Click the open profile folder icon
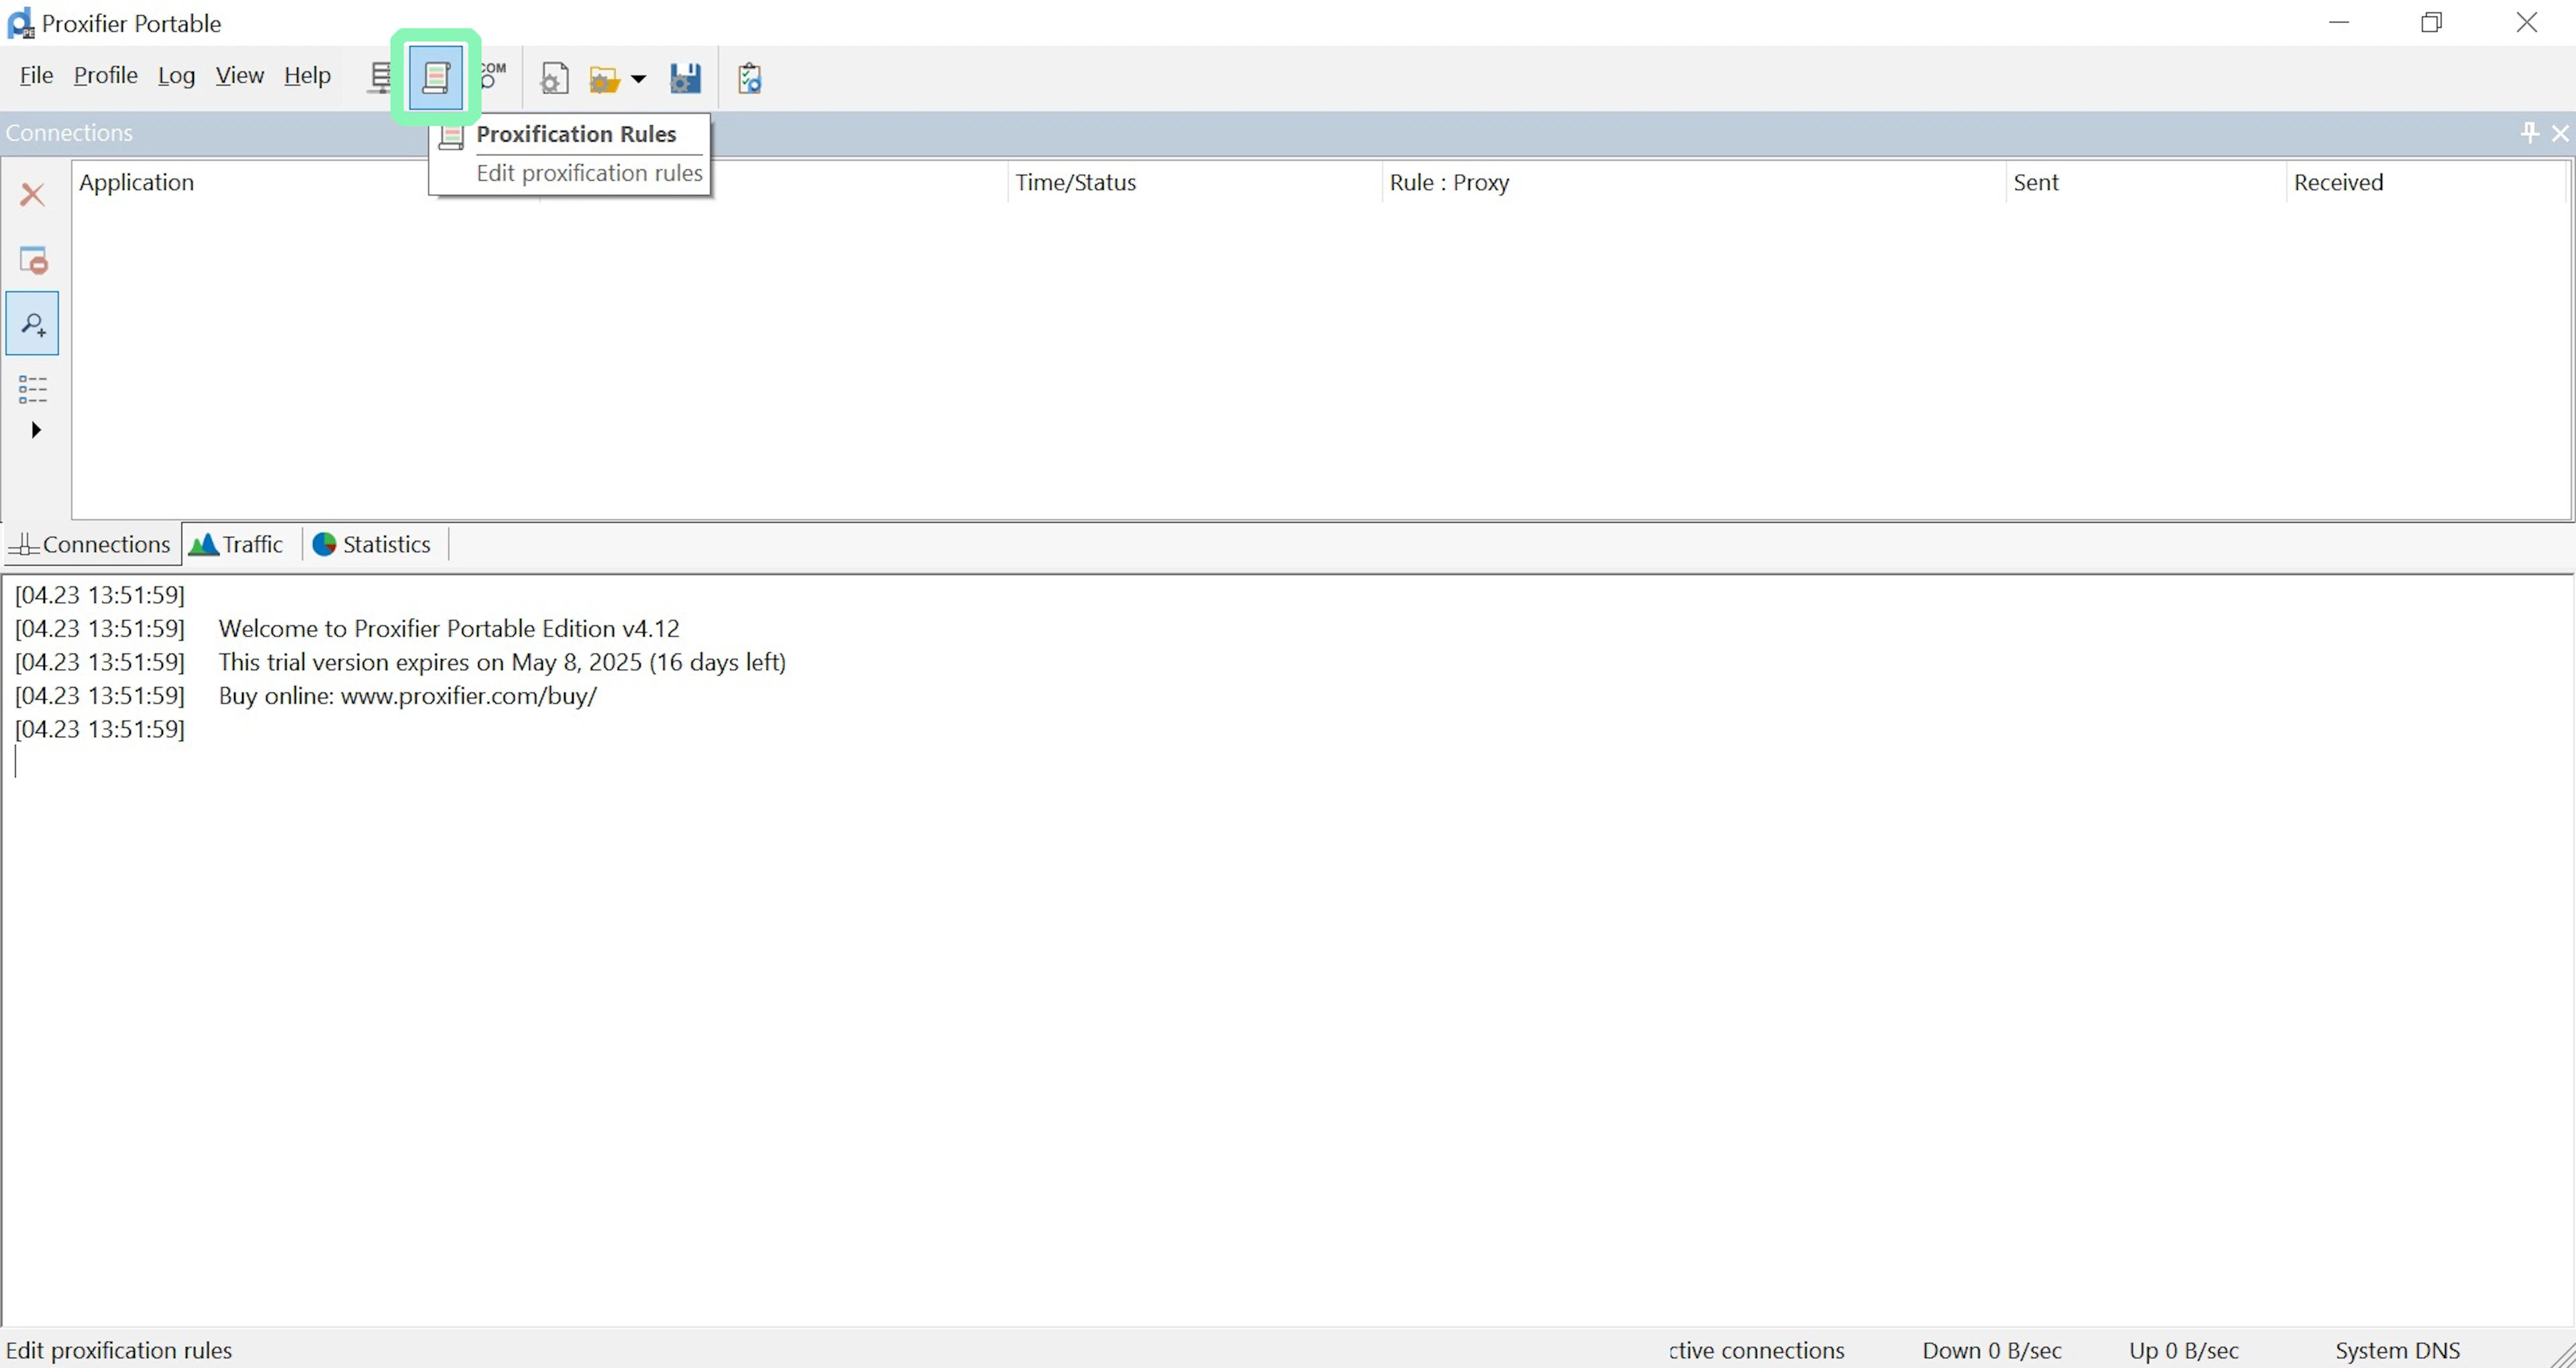This screenshot has height=1368, width=2576. [605, 79]
